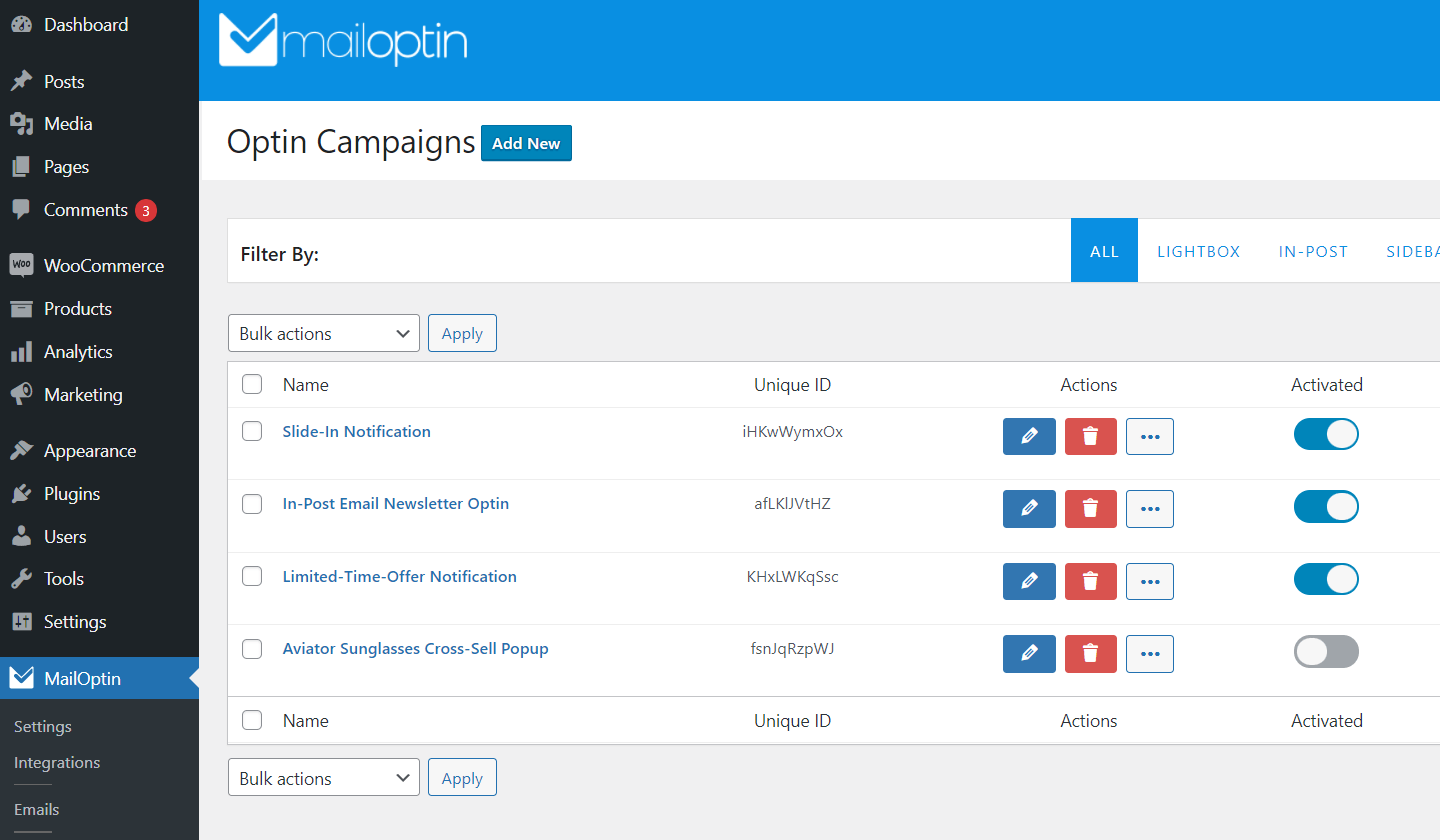This screenshot has width=1440, height=840.
Task: Click the top Apply button
Action: pyautogui.click(x=462, y=334)
